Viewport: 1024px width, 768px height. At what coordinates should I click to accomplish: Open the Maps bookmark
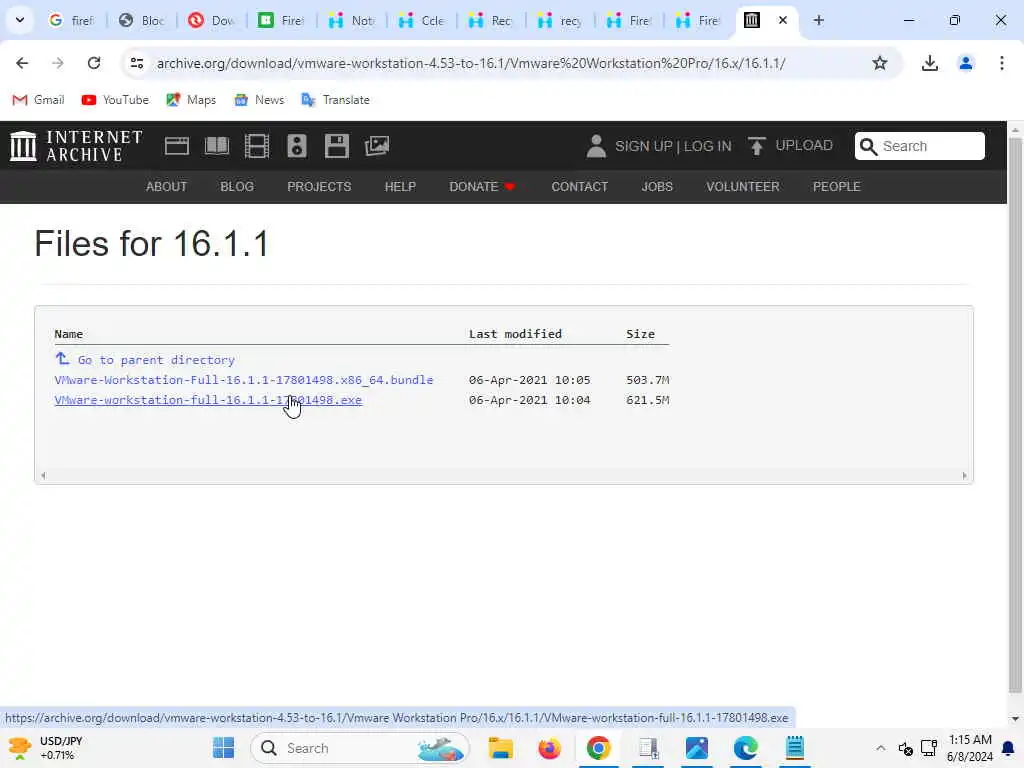(191, 100)
